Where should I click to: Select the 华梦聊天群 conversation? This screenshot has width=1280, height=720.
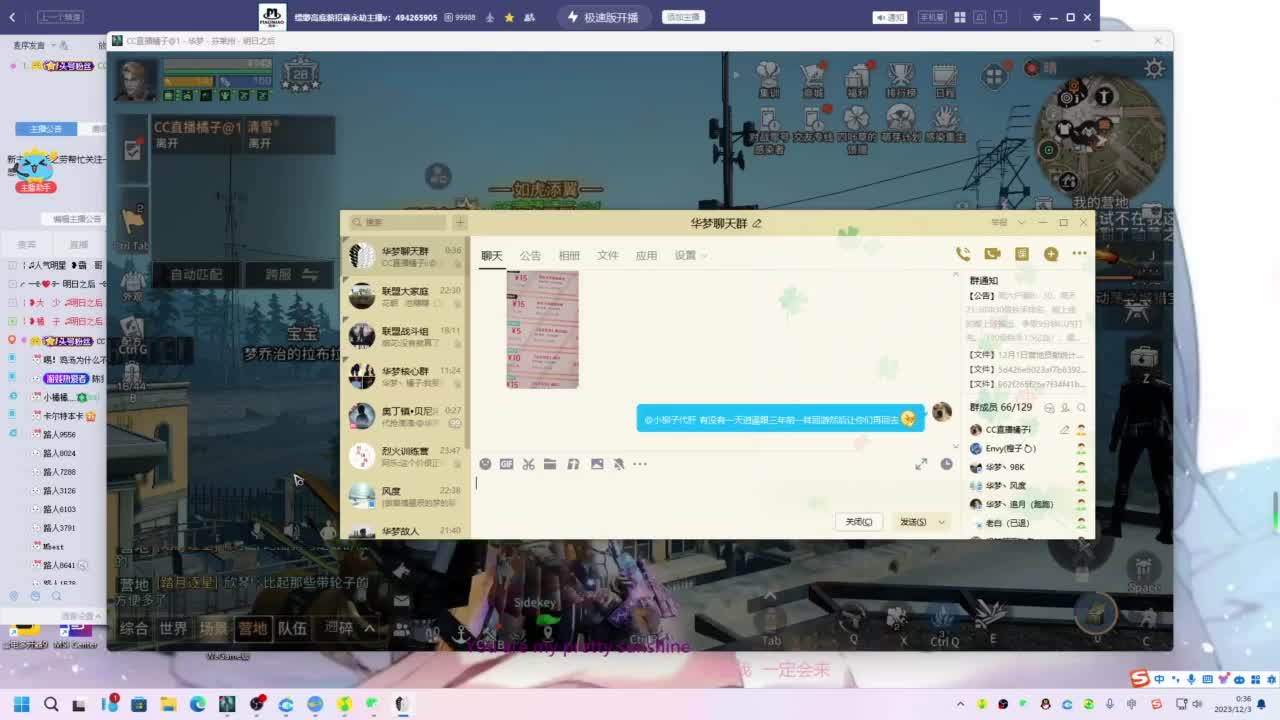pos(405,257)
